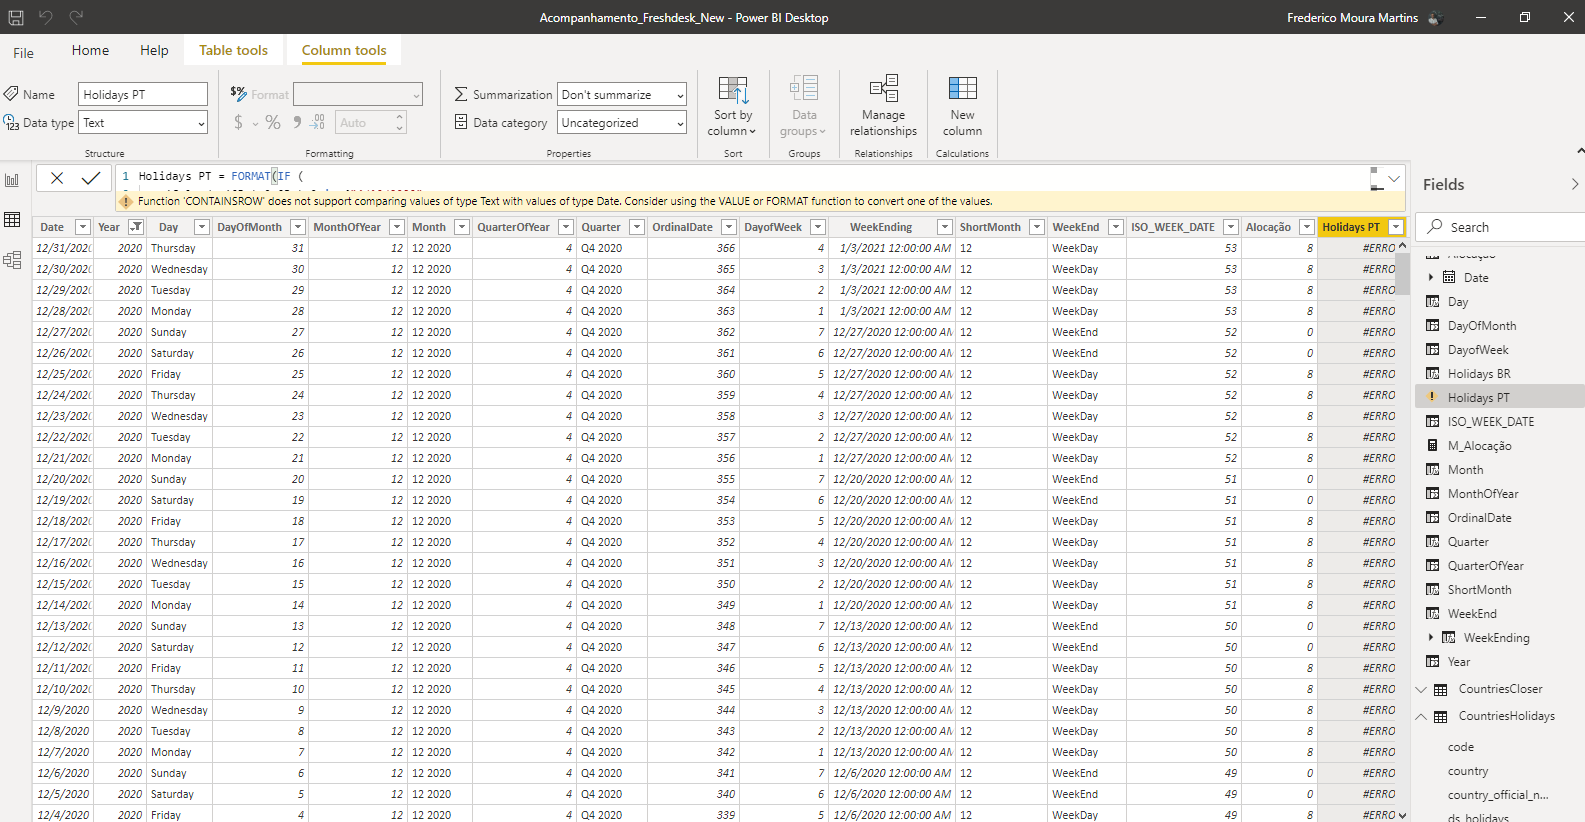Select QuarterOfYear field in Fields

(1485, 566)
